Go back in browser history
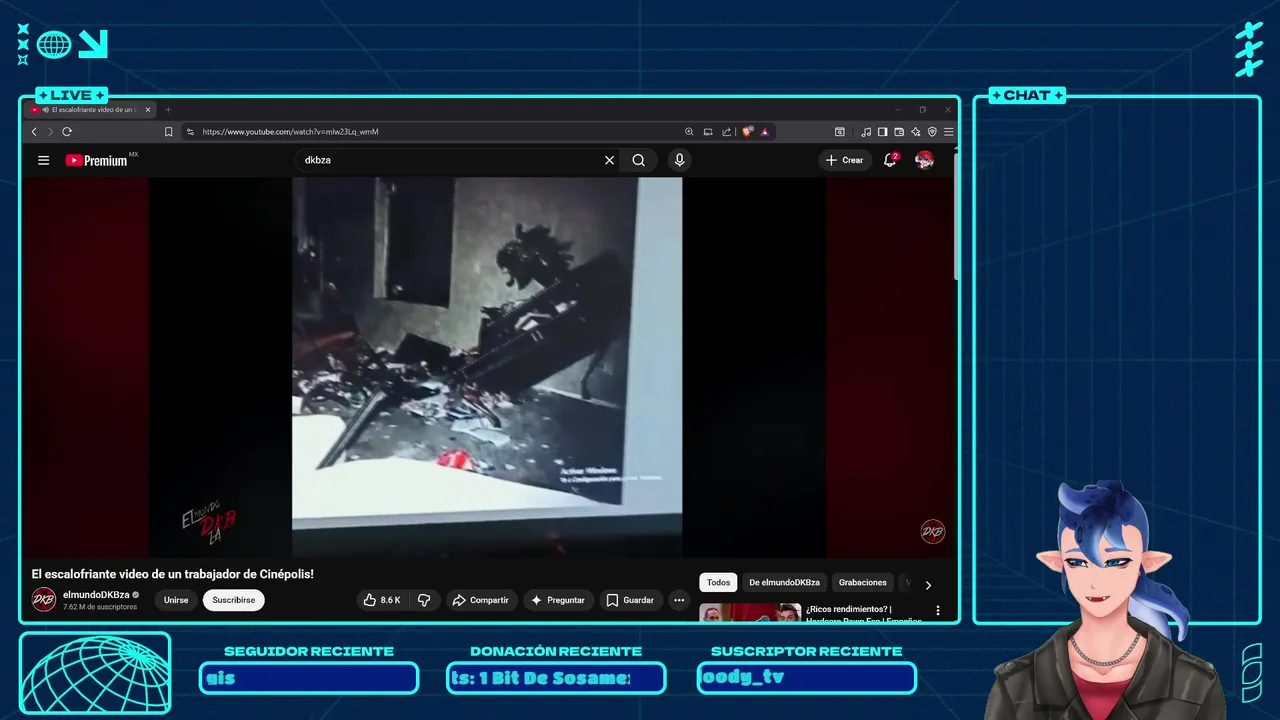 (x=34, y=132)
